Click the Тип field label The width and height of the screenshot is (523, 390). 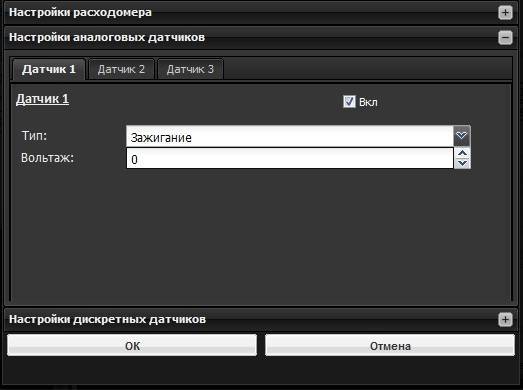[x=34, y=136]
